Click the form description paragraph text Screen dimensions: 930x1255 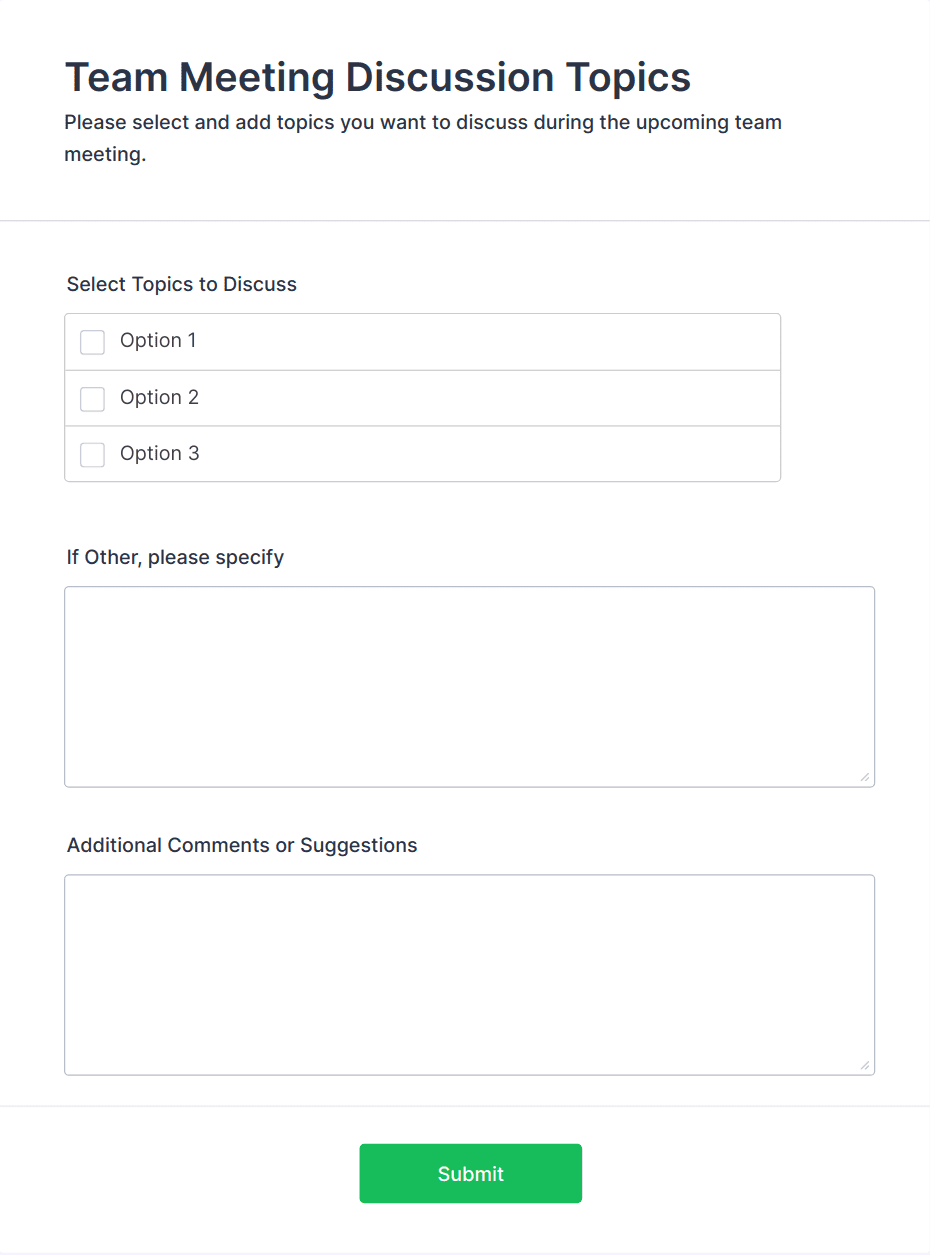423,139
